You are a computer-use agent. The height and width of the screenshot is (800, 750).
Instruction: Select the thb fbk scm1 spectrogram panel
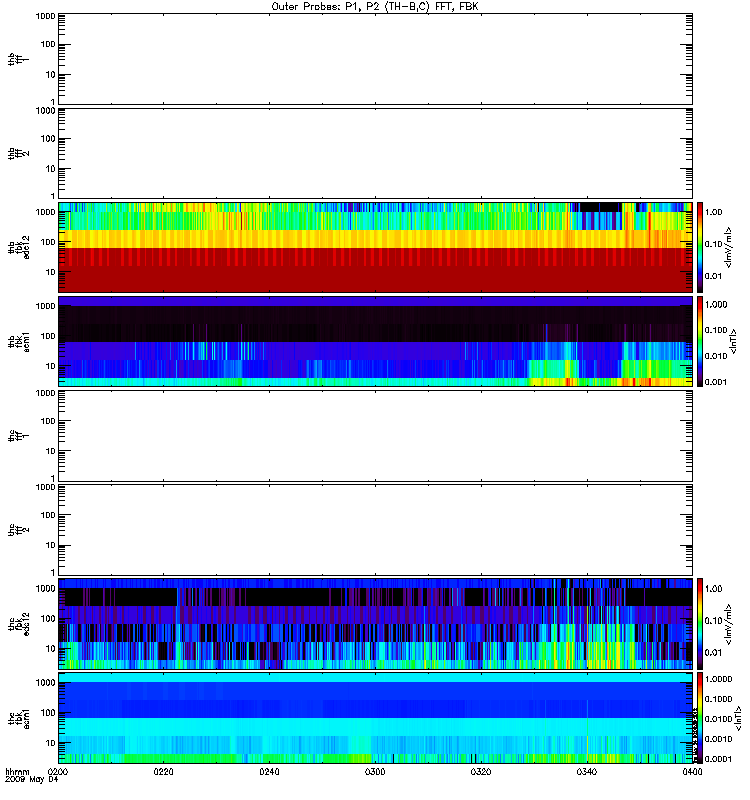pyautogui.click(x=375, y=341)
